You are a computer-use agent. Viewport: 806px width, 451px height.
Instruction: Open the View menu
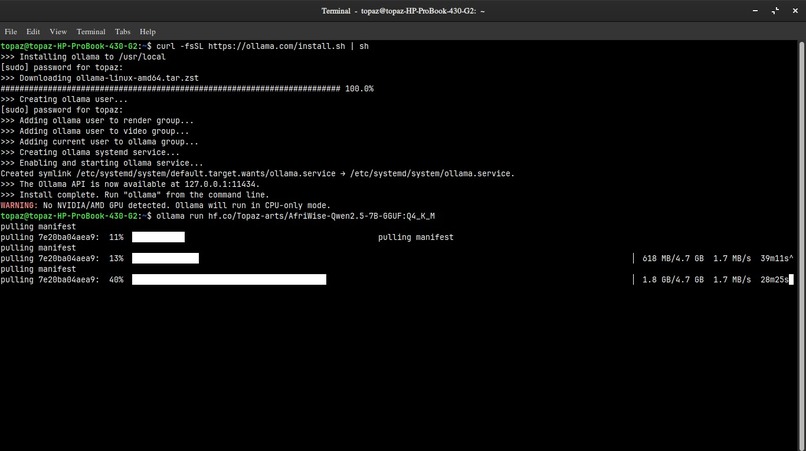[x=58, y=31]
